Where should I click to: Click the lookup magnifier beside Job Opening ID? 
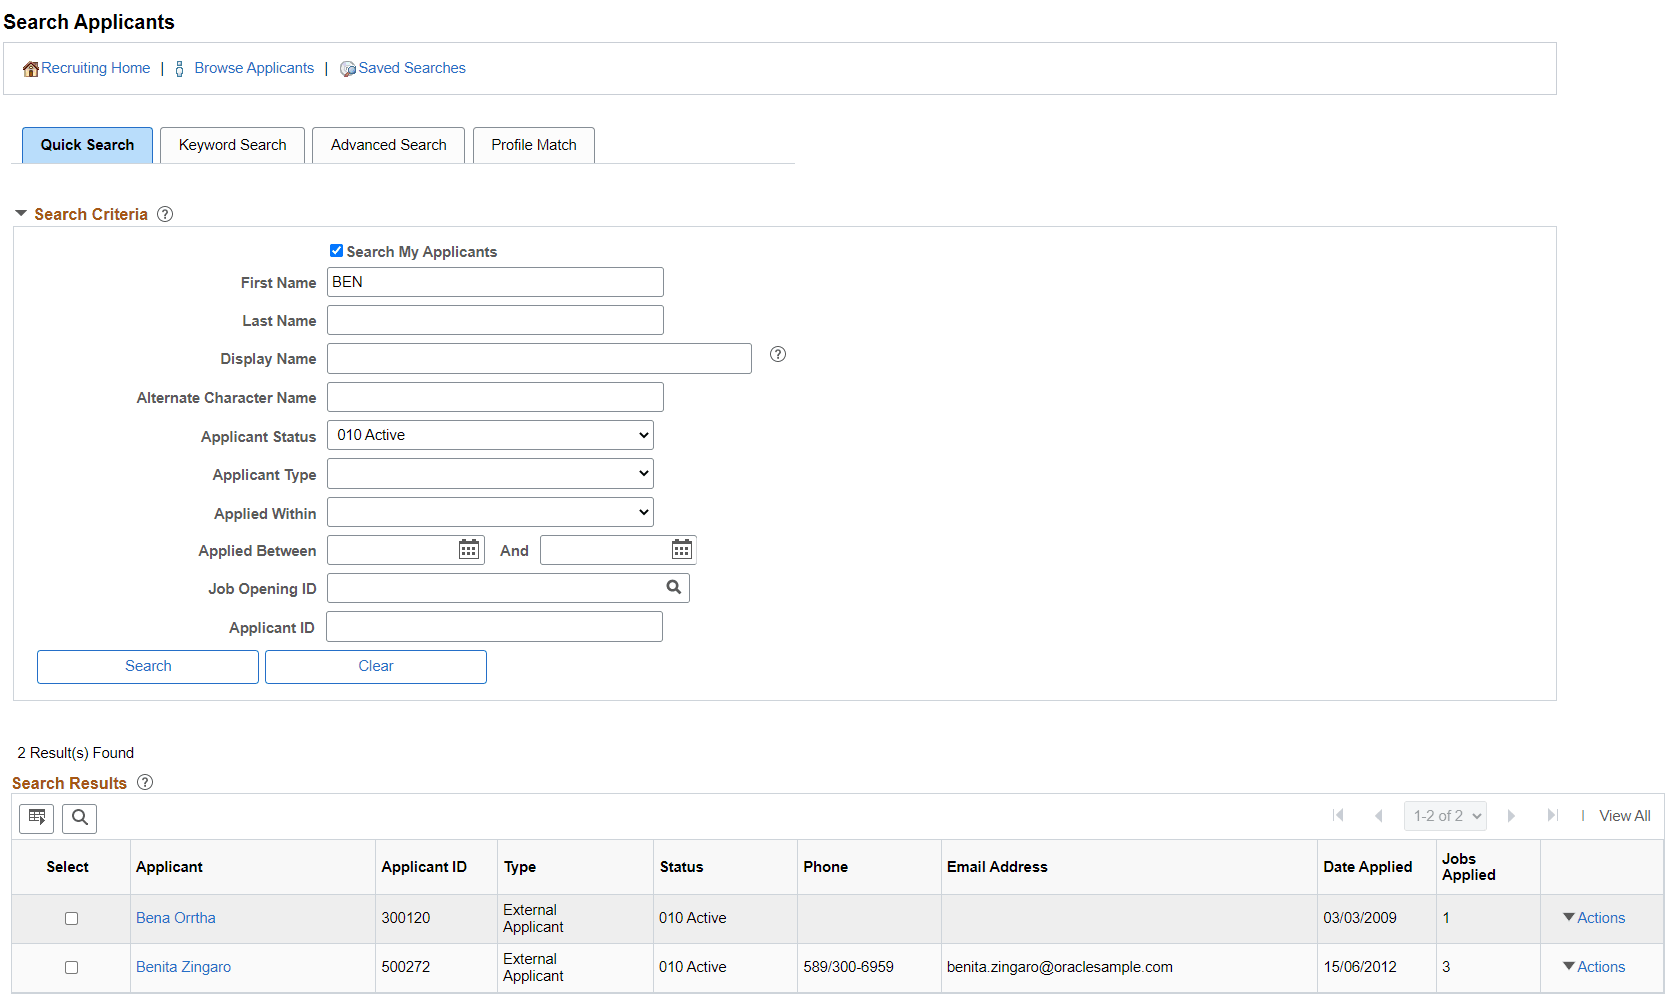point(673,587)
